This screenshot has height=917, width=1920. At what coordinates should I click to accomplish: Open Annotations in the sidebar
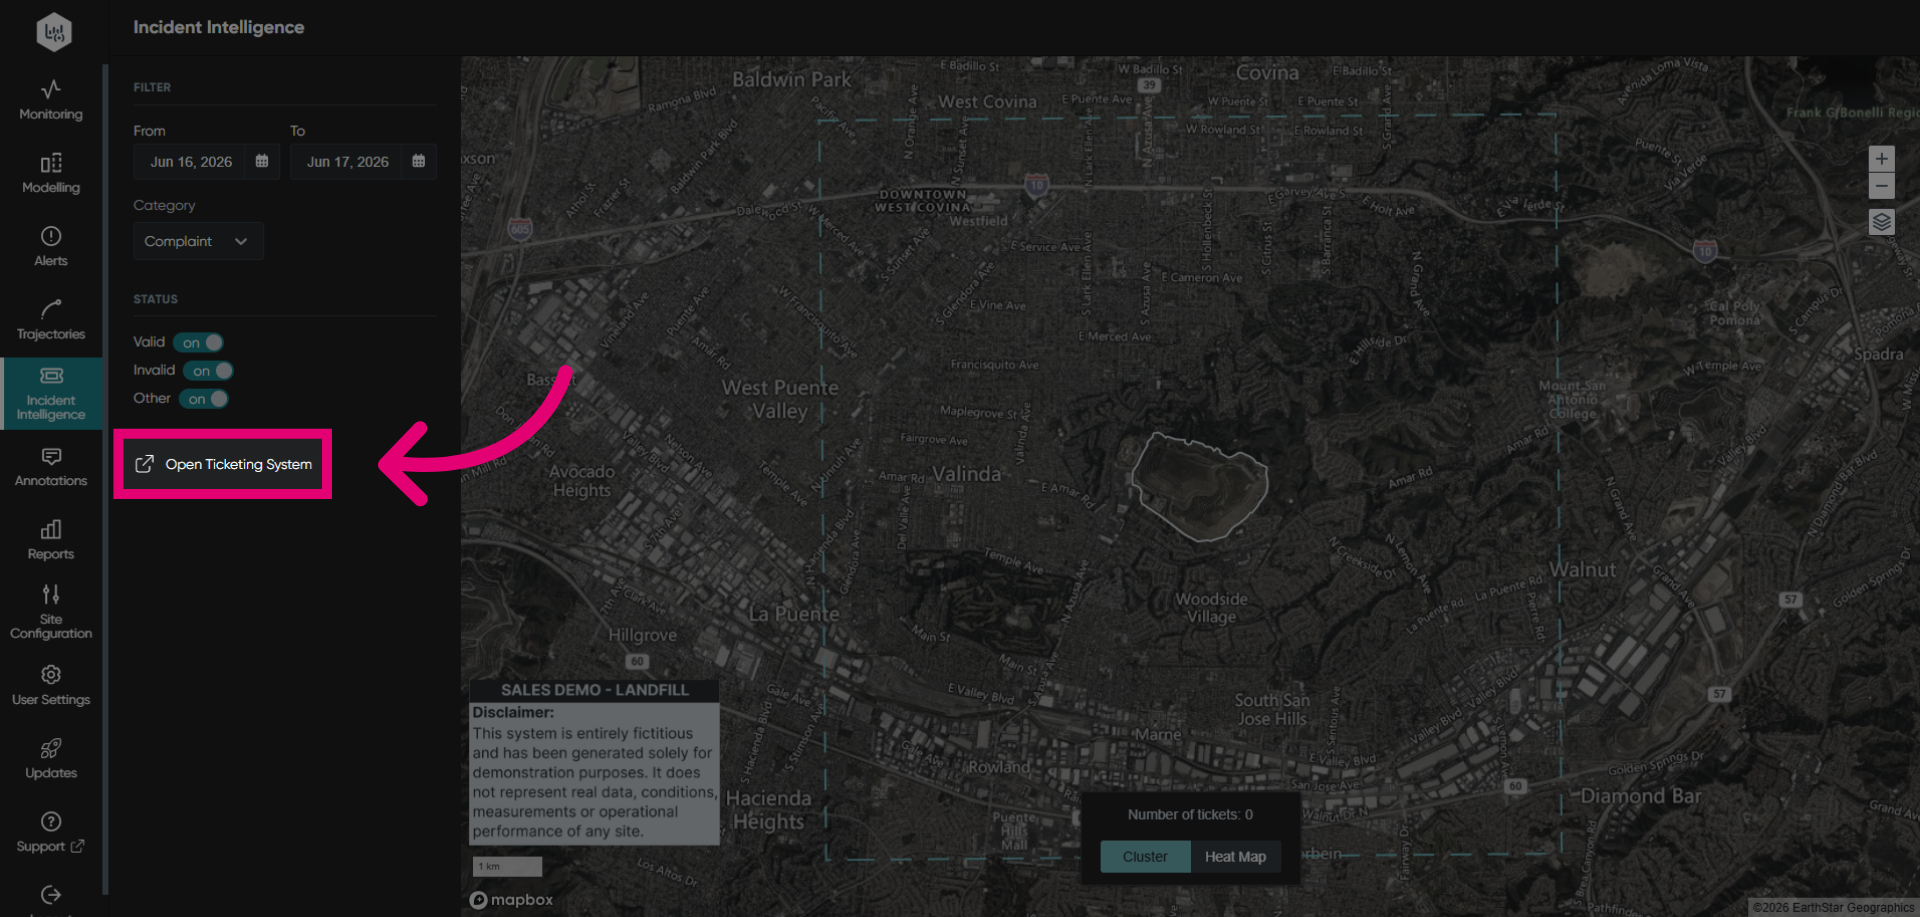(x=51, y=467)
